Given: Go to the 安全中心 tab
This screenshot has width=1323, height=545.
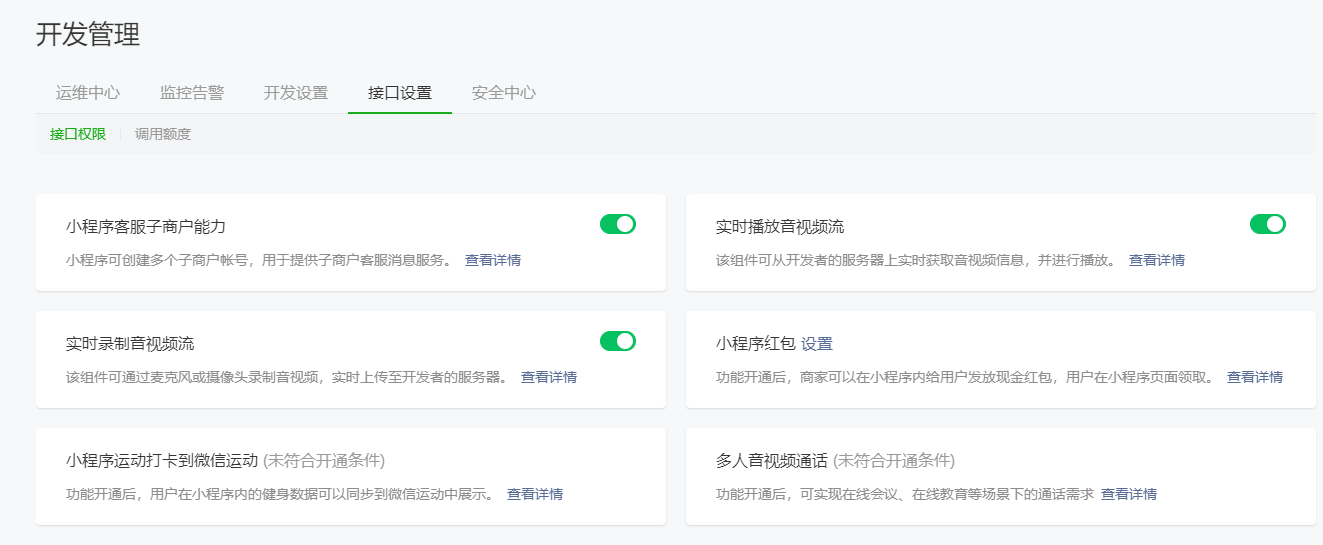Looking at the screenshot, I should pyautogui.click(x=504, y=93).
